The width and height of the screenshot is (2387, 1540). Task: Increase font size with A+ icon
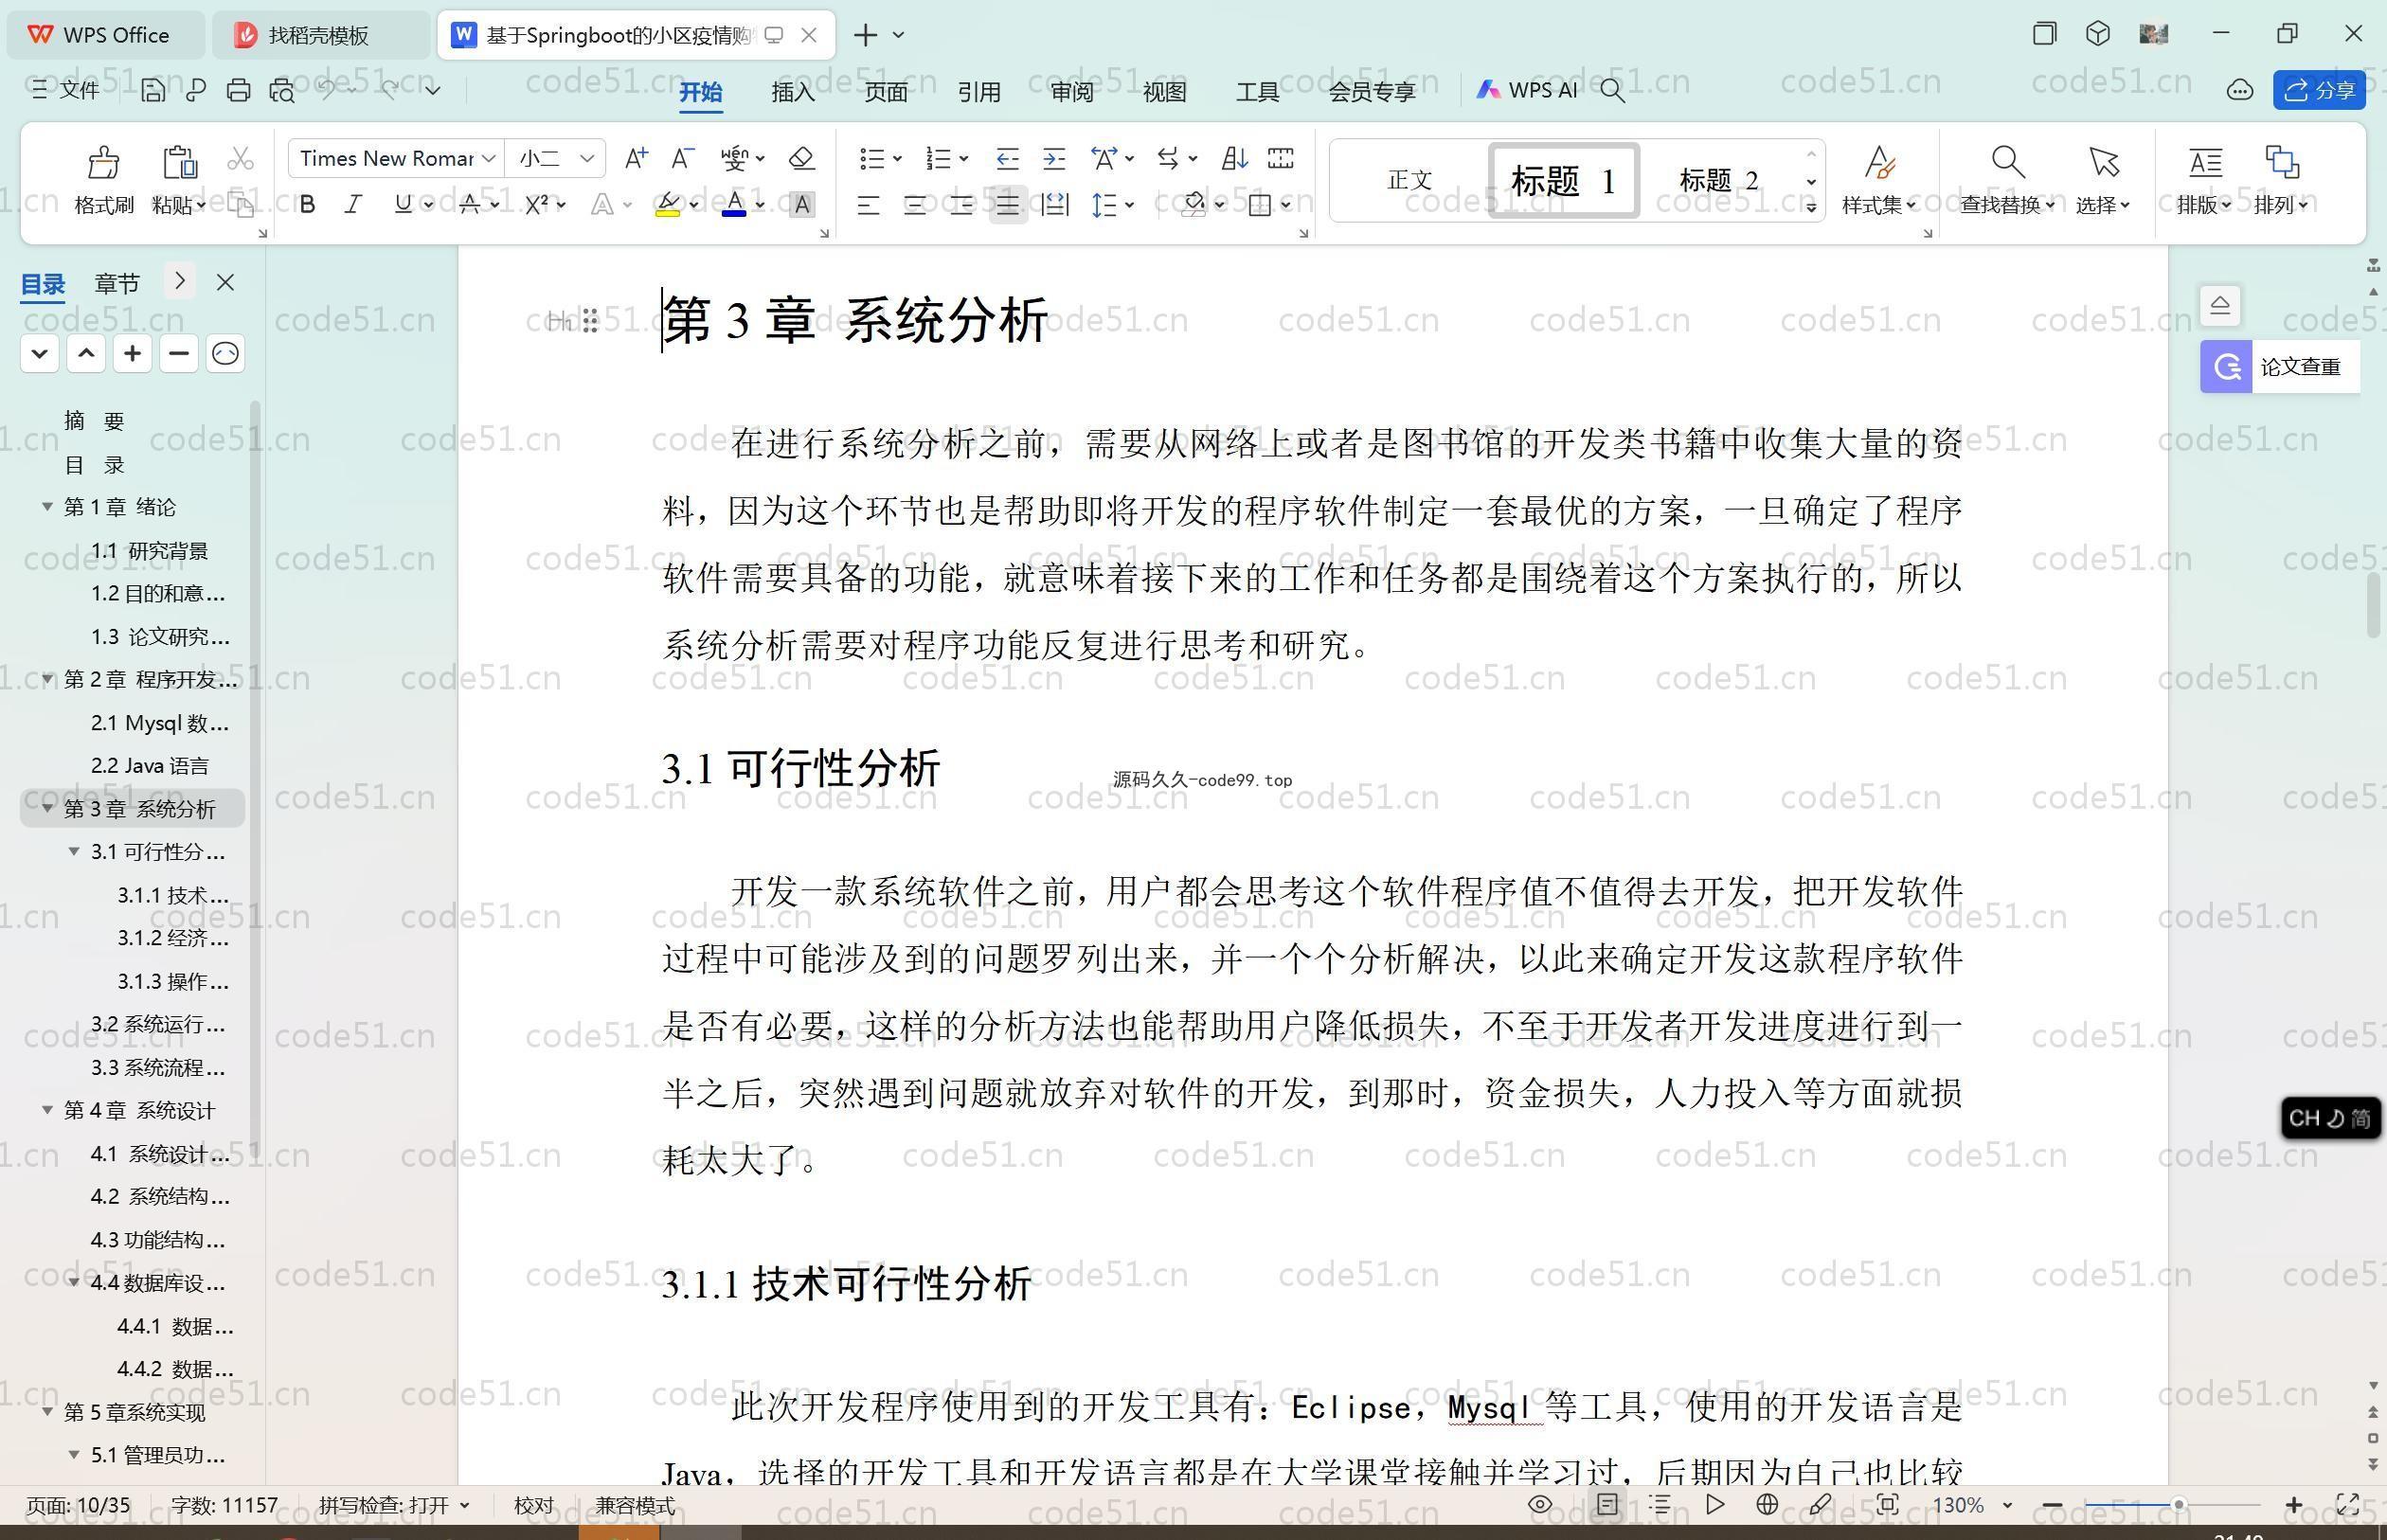(x=636, y=158)
